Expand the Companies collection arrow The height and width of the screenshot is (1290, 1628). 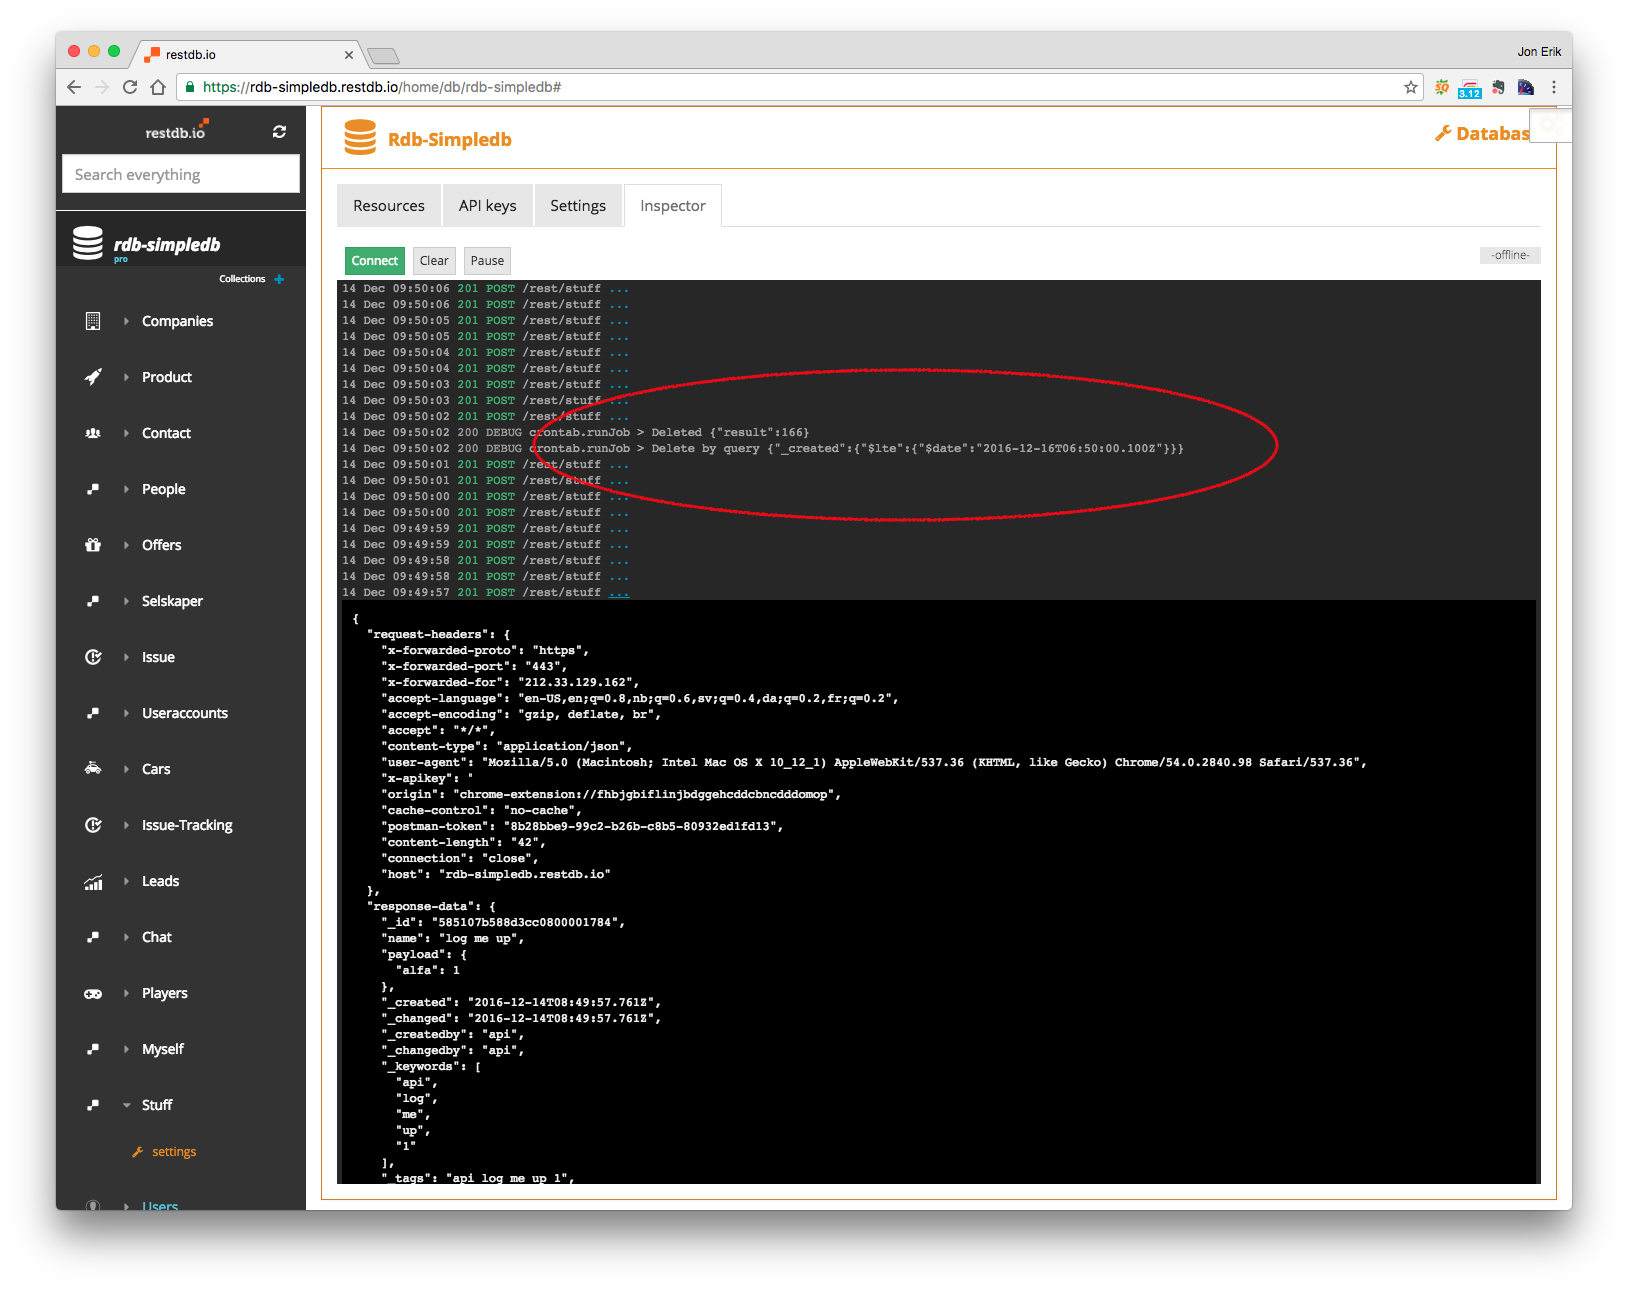[126, 321]
